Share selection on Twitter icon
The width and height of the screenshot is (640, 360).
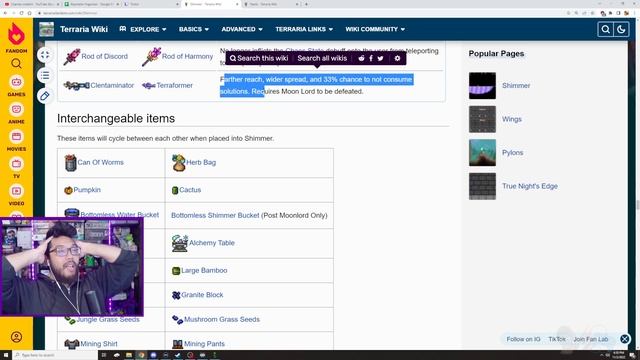tap(380, 58)
